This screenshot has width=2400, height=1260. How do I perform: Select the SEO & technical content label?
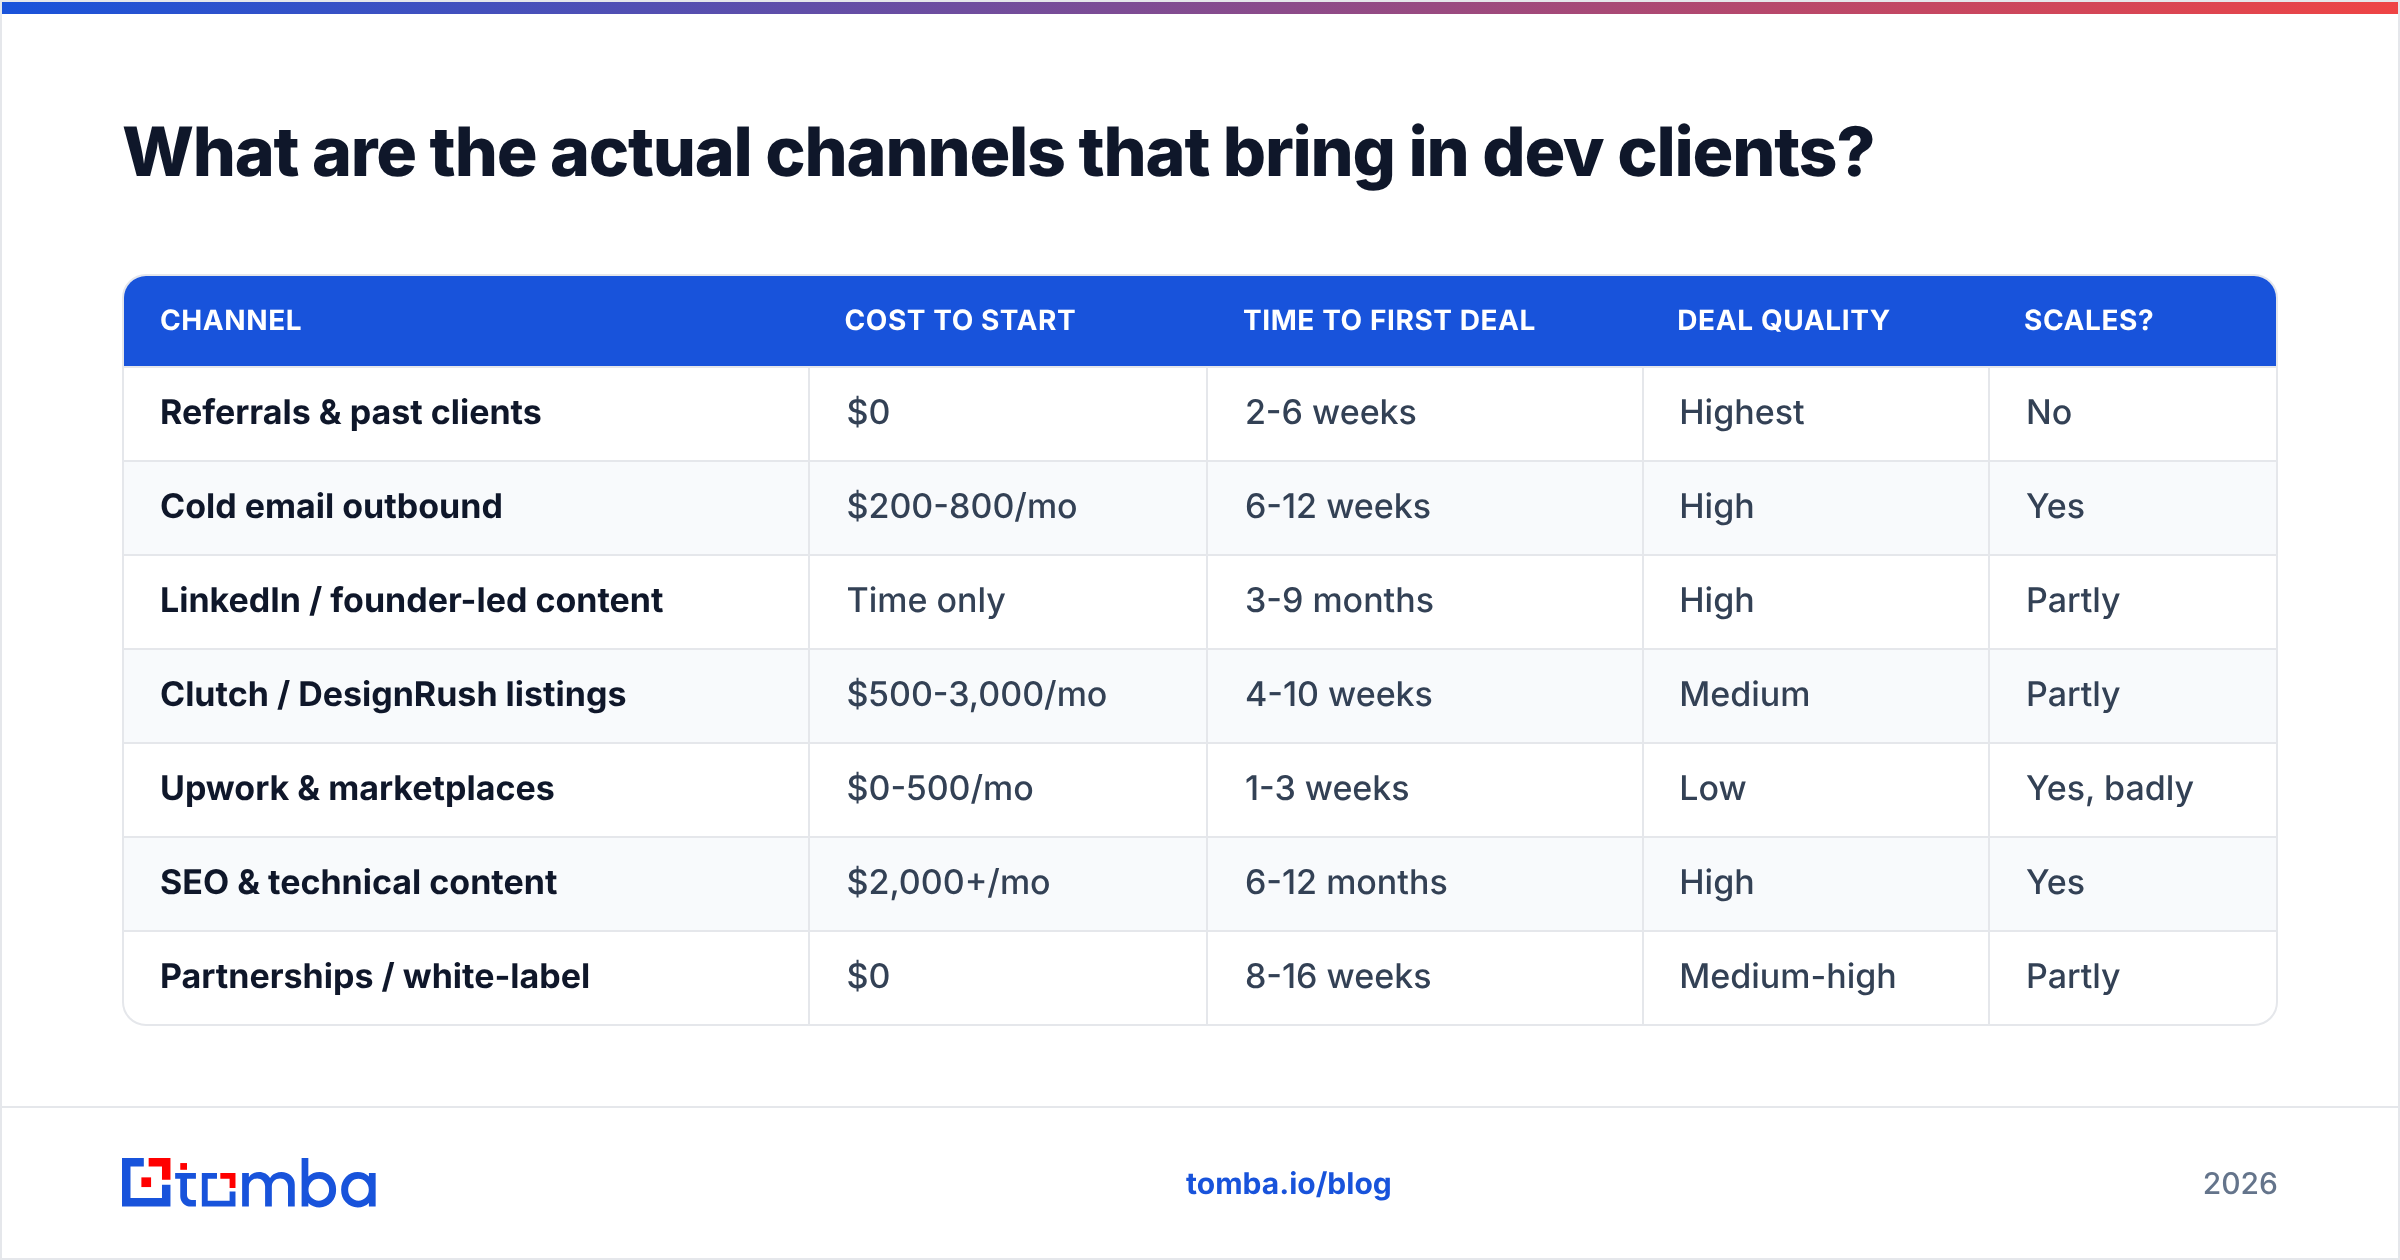[359, 882]
